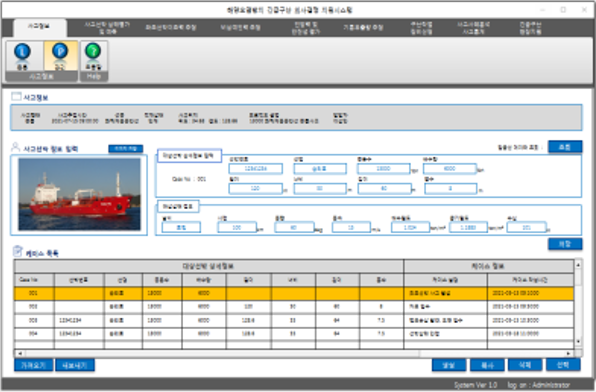
Task: Click the air density input field
Action: (468, 227)
